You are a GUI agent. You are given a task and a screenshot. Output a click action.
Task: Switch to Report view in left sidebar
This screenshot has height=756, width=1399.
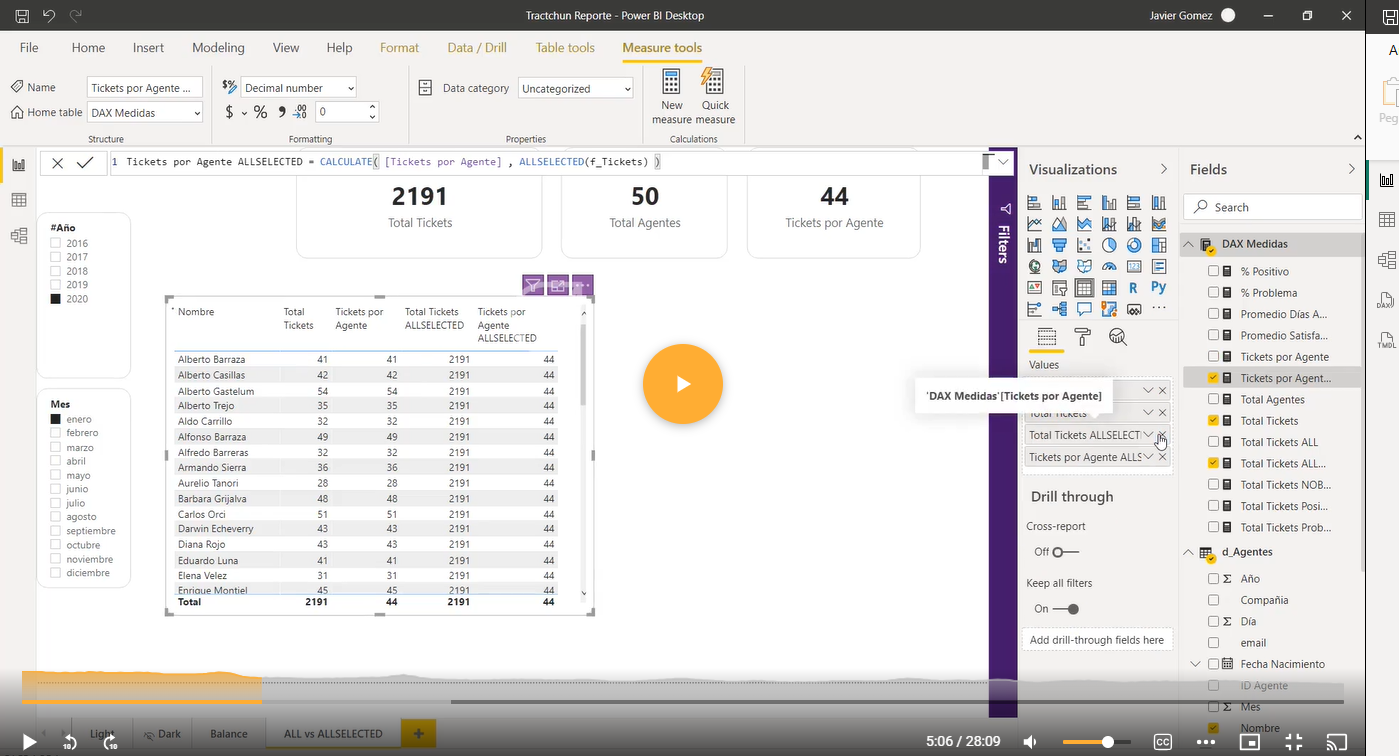18,165
